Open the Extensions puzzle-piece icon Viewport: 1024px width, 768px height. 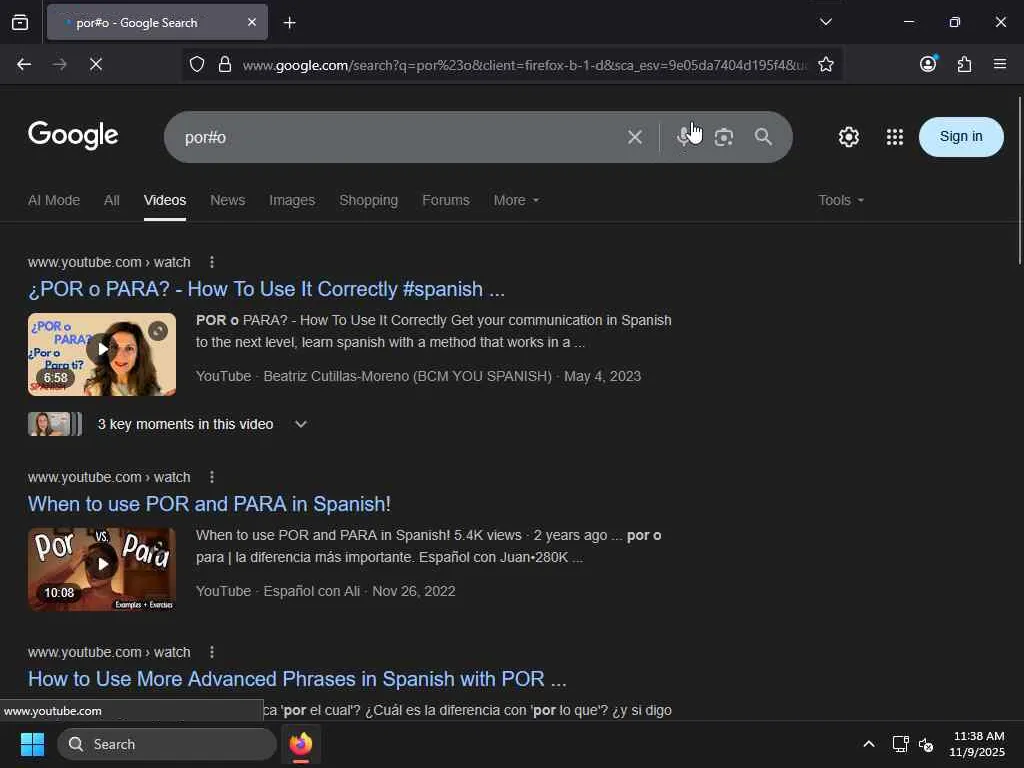point(964,64)
